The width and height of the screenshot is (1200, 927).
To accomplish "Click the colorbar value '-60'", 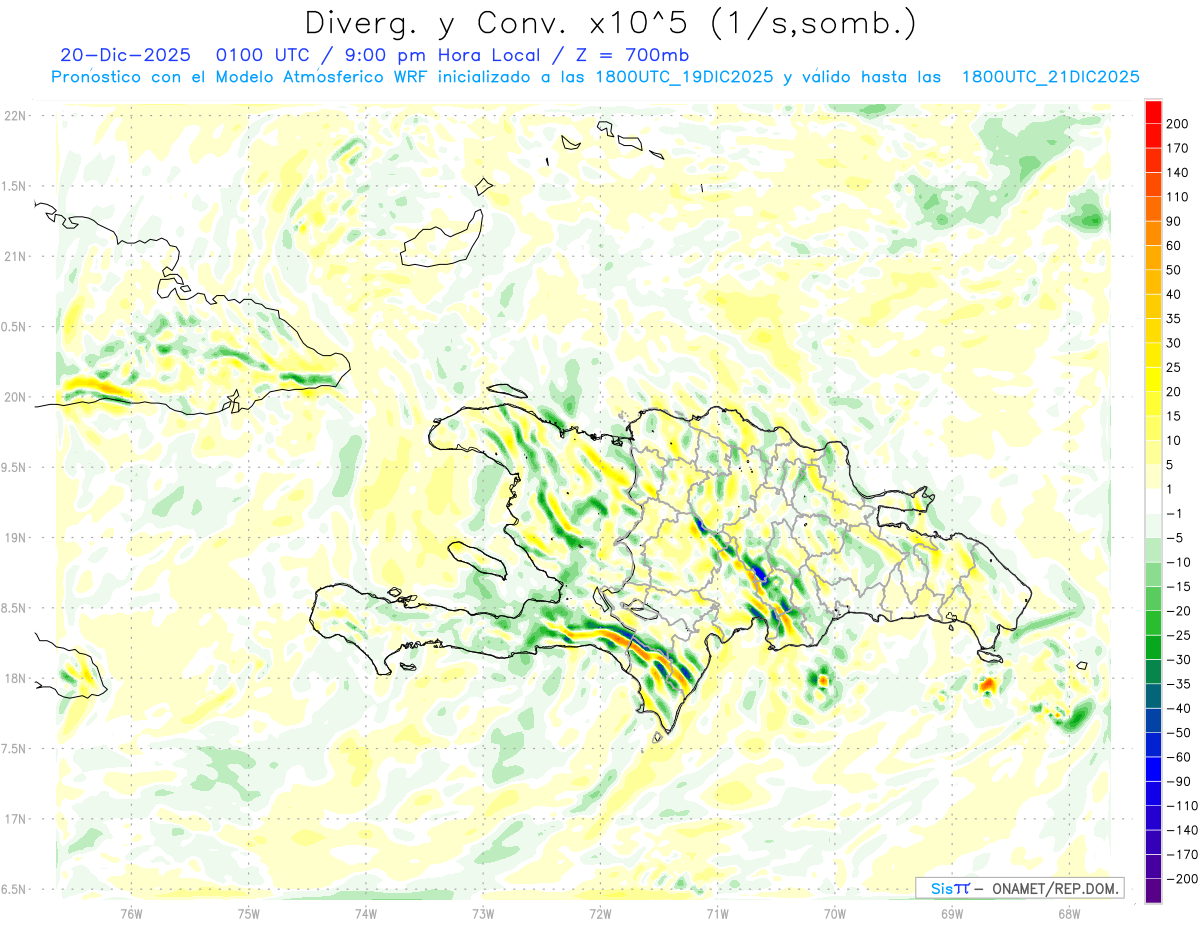I will (1181, 757).
